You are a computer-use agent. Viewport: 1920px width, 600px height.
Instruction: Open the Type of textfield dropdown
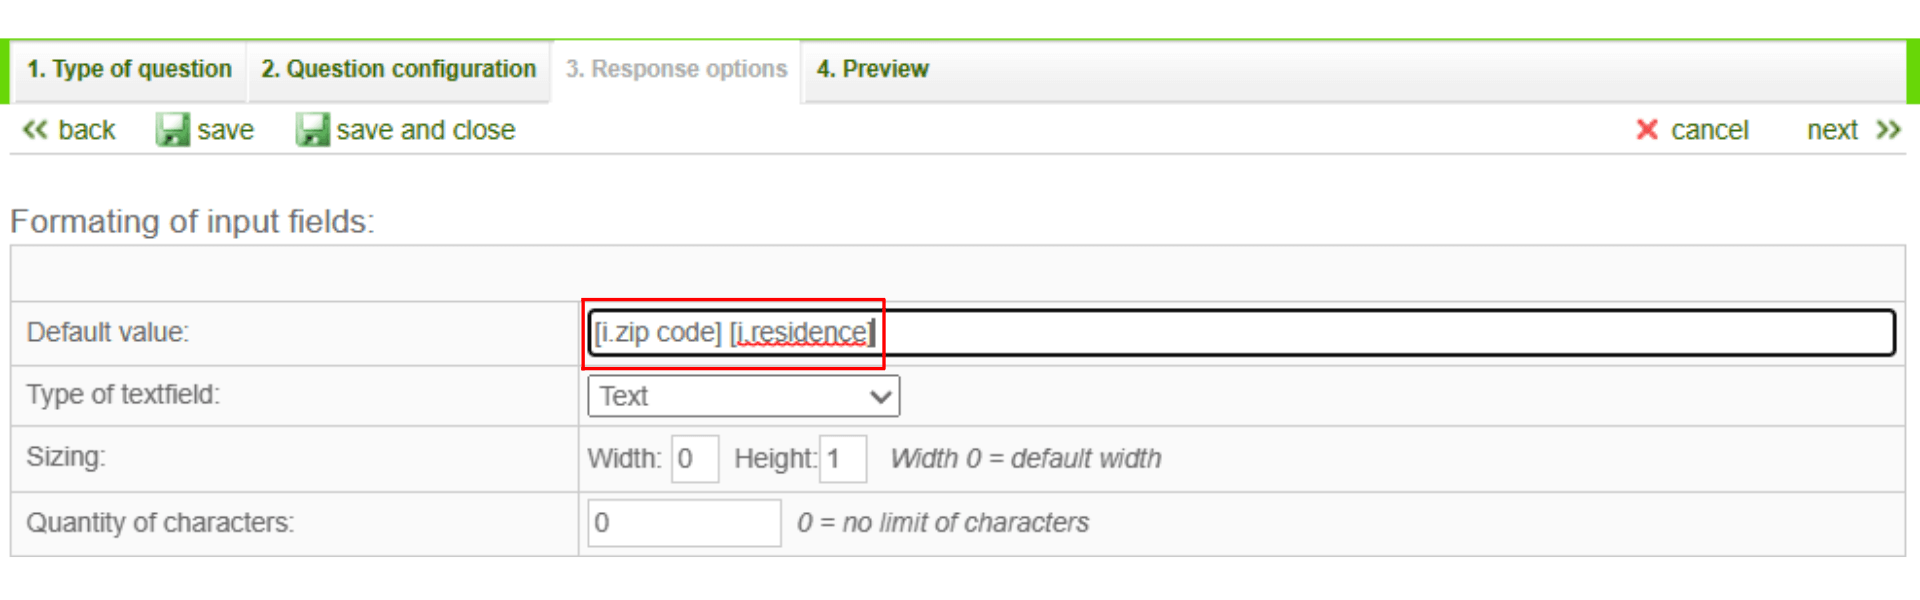pos(743,396)
